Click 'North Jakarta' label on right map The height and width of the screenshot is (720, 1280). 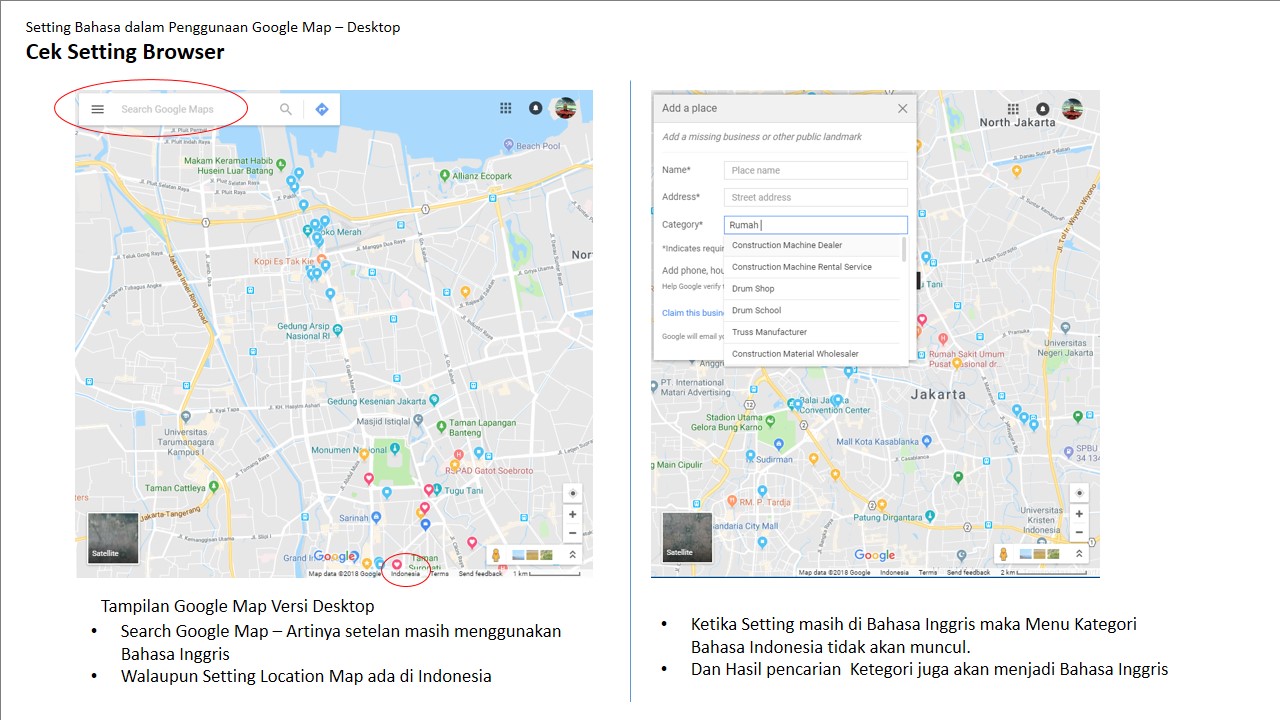coord(1017,122)
